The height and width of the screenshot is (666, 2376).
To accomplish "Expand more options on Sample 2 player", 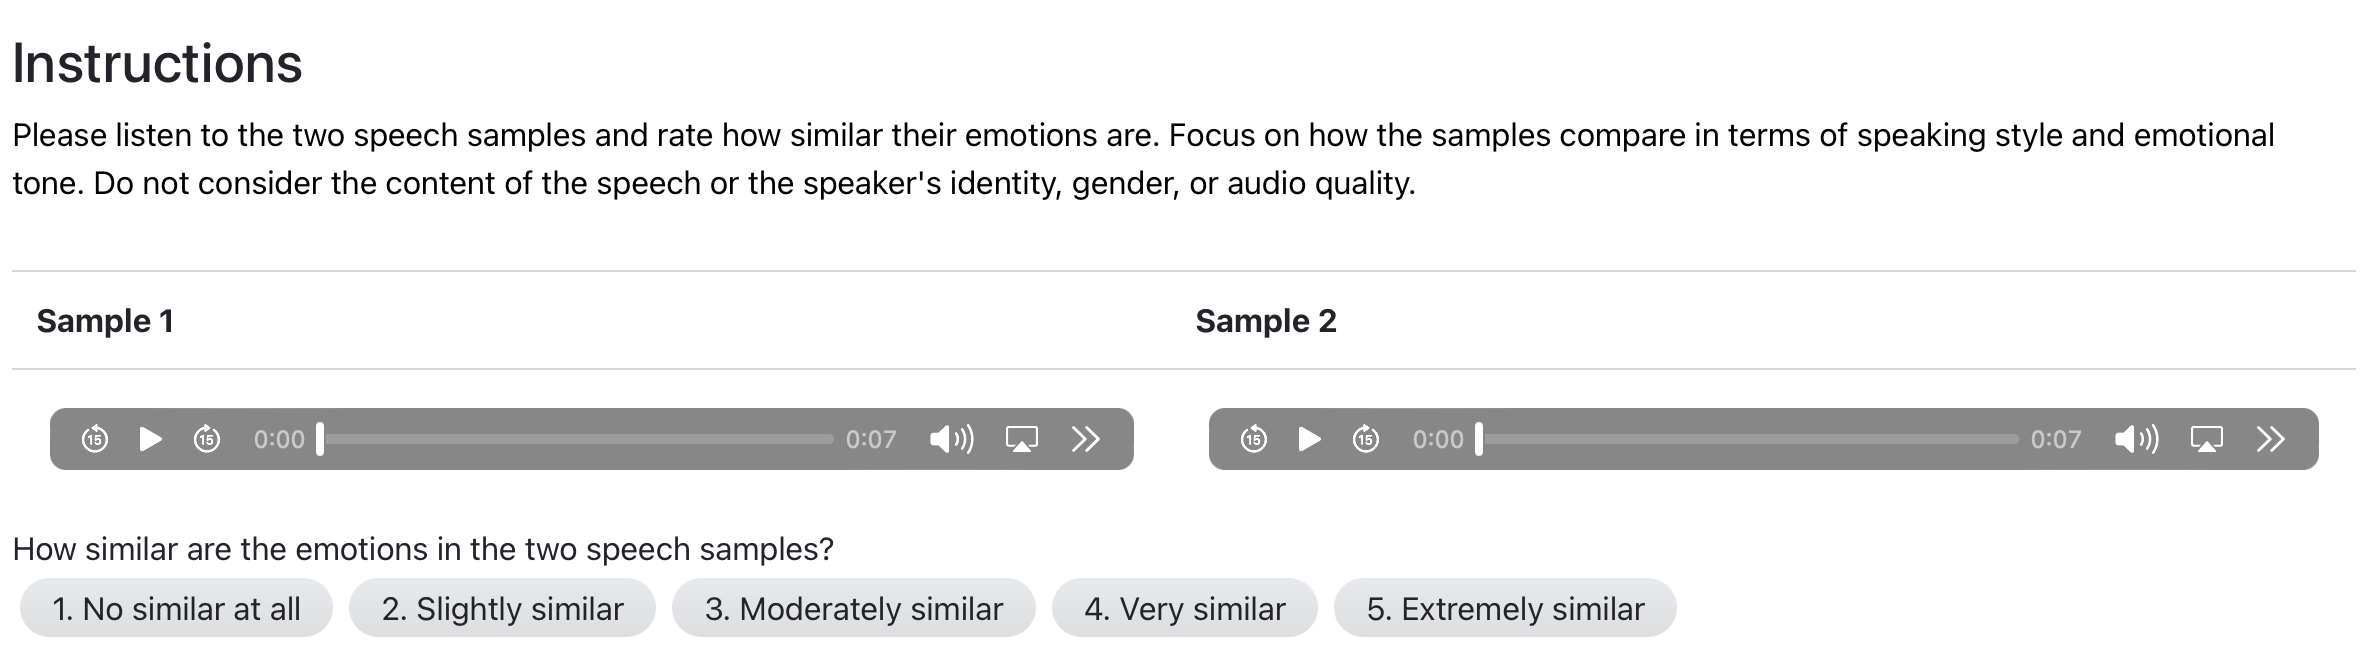I will click(x=2271, y=439).
